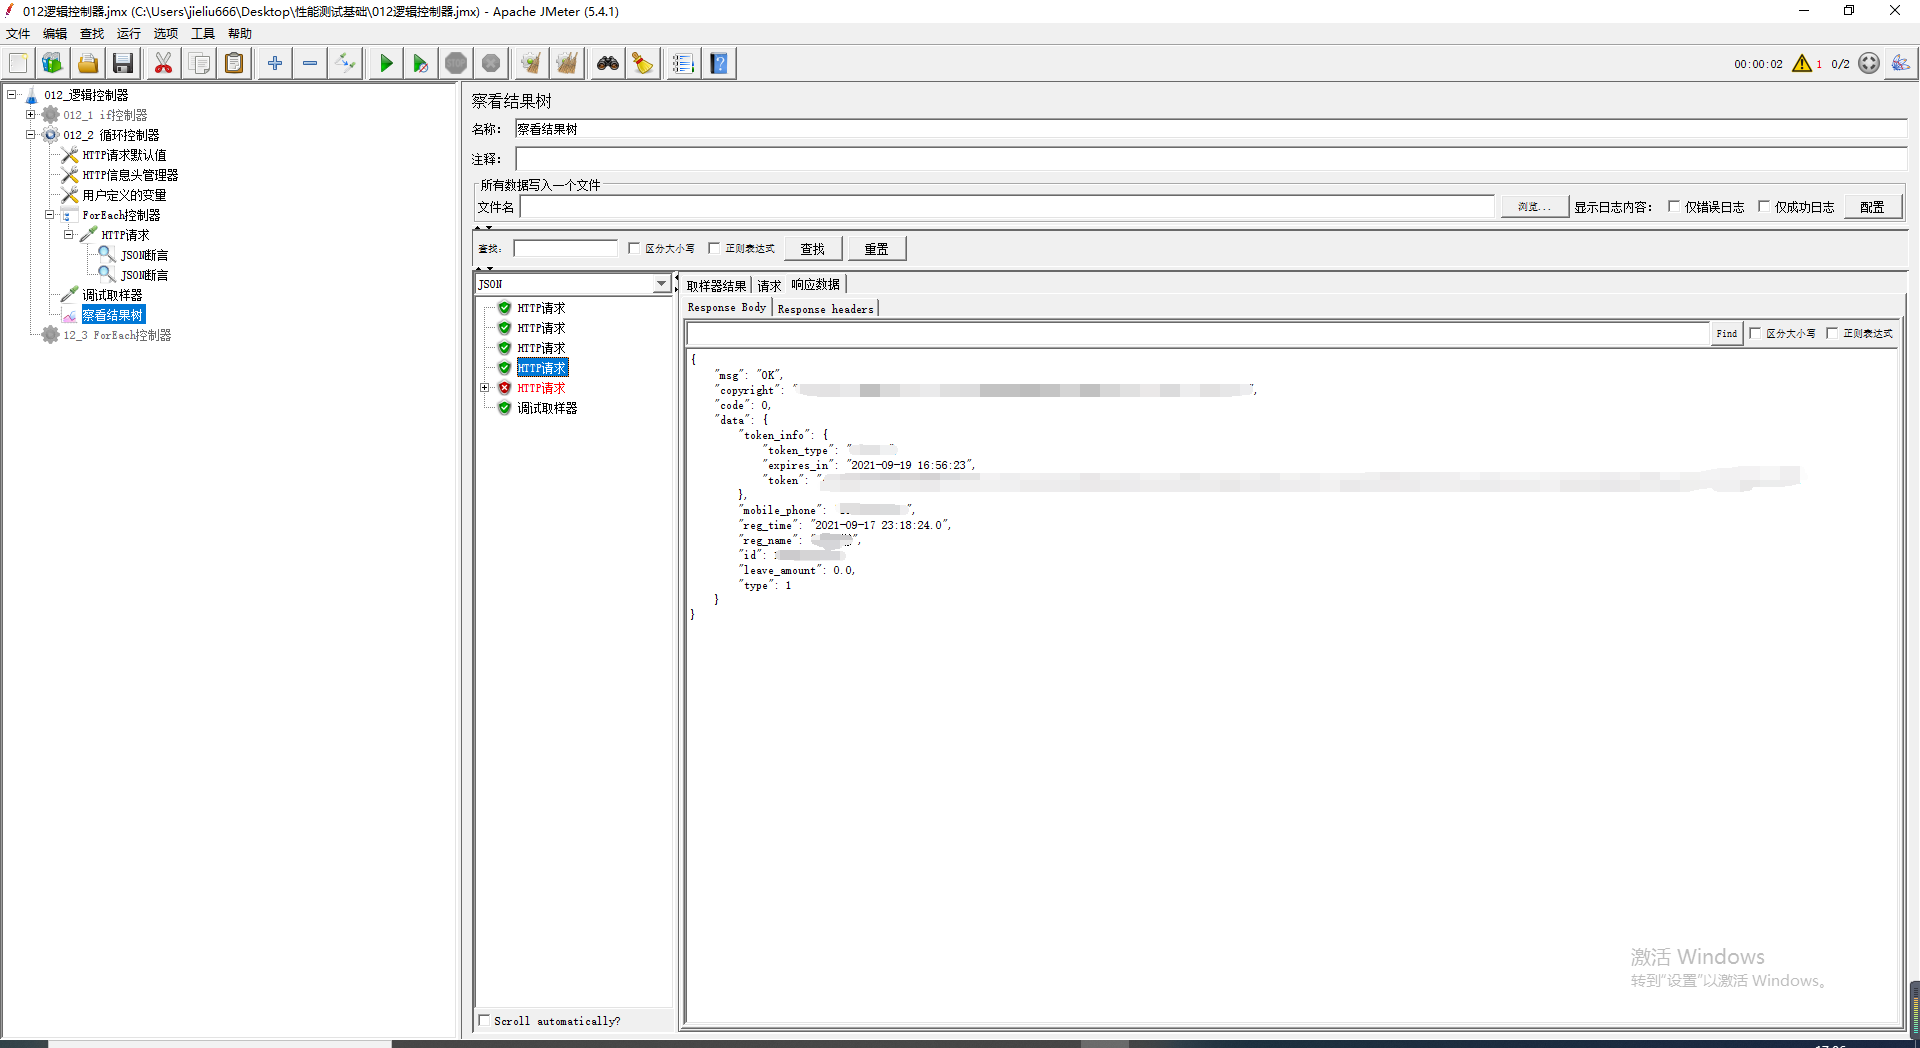
Task: Select the 调试取样器 tree item
Action: pyautogui.click(x=112, y=295)
